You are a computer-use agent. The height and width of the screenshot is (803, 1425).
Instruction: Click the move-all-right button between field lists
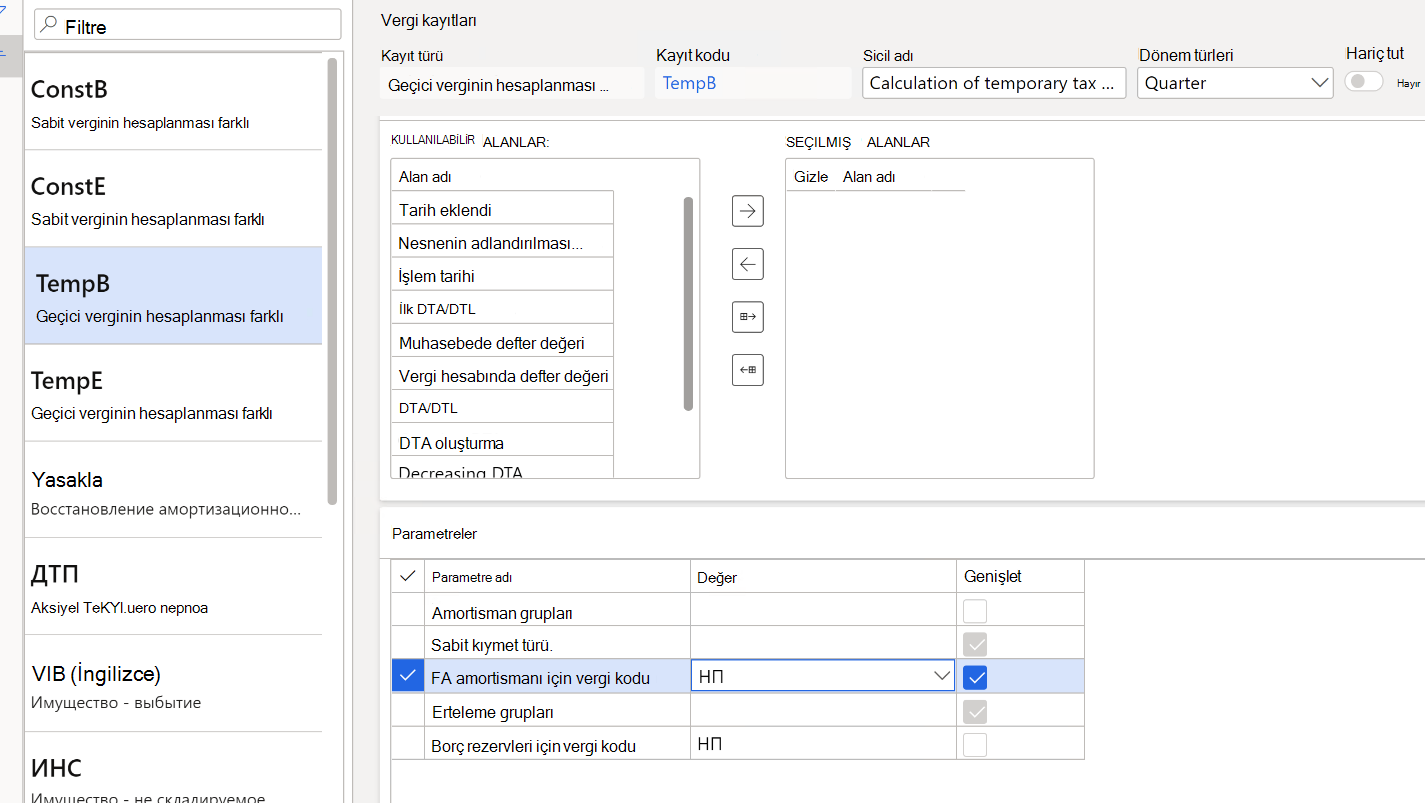(748, 317)
